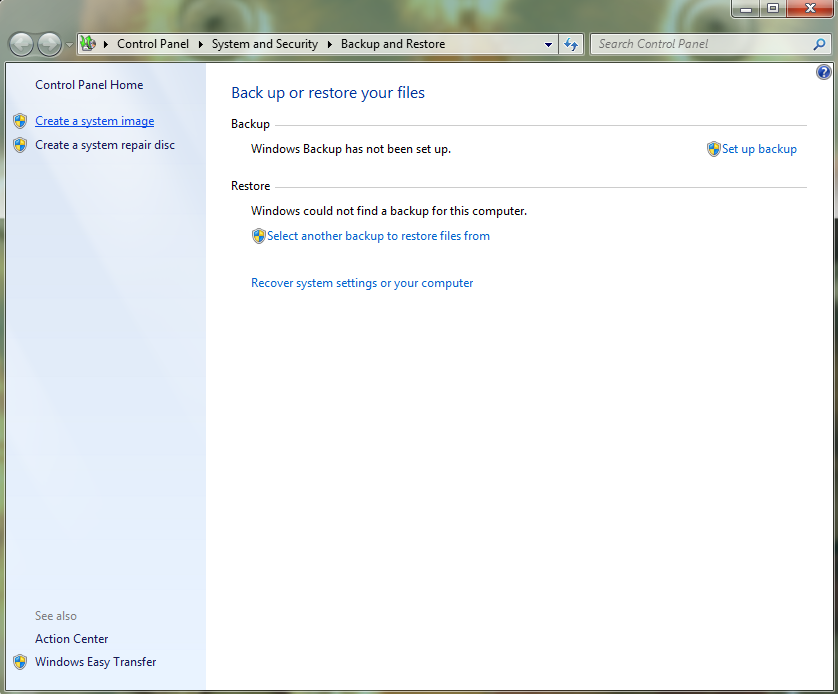Click the shield icon beside Create a system image
Image resolution: width=838 pixels, height=694 pixels.
pos(20,121)
